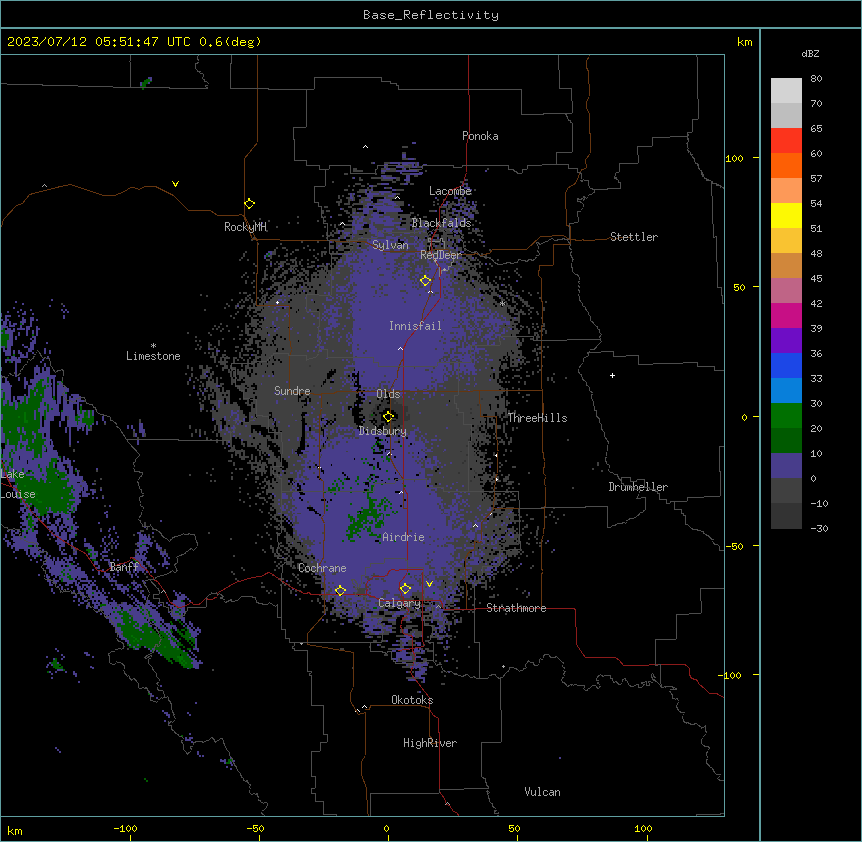This screenshot has width=862, height=842.
Task: Click the Blackfalds label
Action: point(441,223)
